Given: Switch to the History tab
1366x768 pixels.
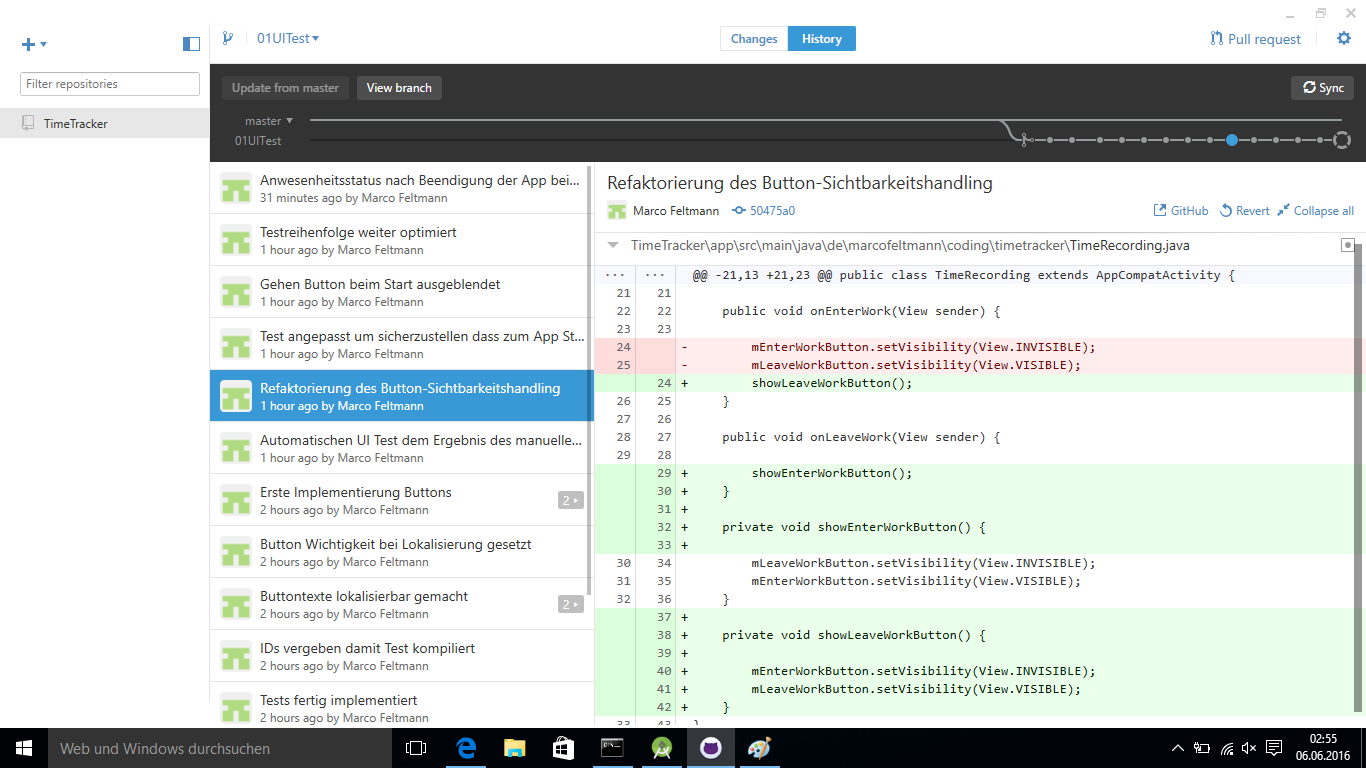Looking at the screenshot, I should [822, 39].
